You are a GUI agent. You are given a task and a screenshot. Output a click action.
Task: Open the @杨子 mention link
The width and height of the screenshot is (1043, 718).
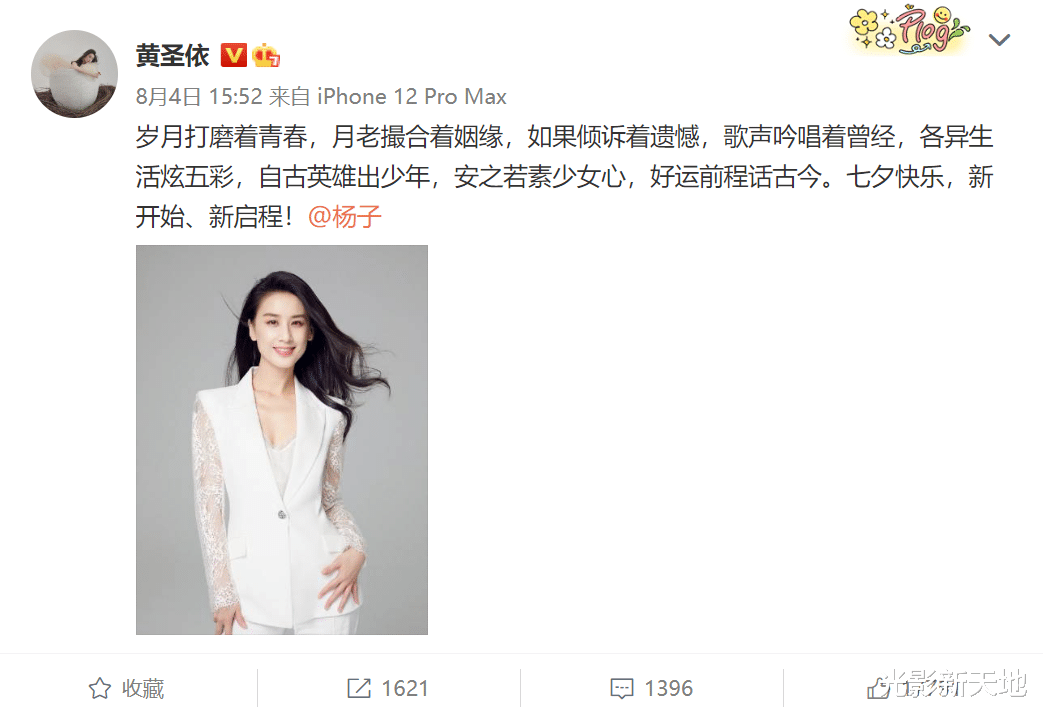tap(345, 217)
